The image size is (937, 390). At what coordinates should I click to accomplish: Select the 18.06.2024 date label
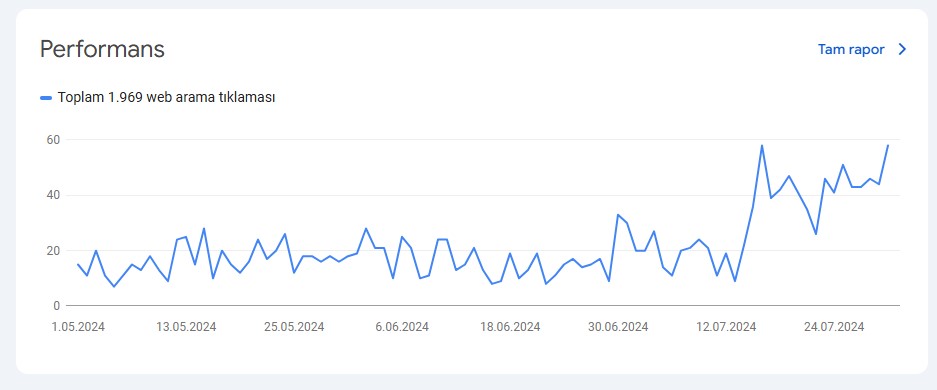coord(510,327)
